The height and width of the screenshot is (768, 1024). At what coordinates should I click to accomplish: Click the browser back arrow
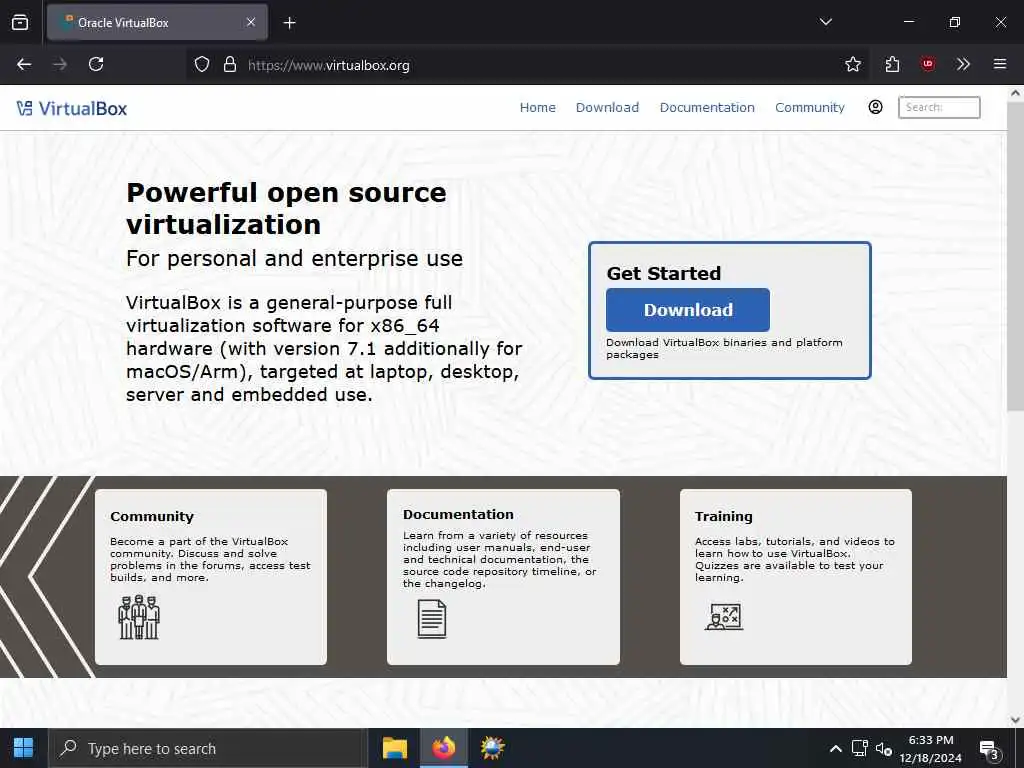pyautogui.click(x=24, y=64)
